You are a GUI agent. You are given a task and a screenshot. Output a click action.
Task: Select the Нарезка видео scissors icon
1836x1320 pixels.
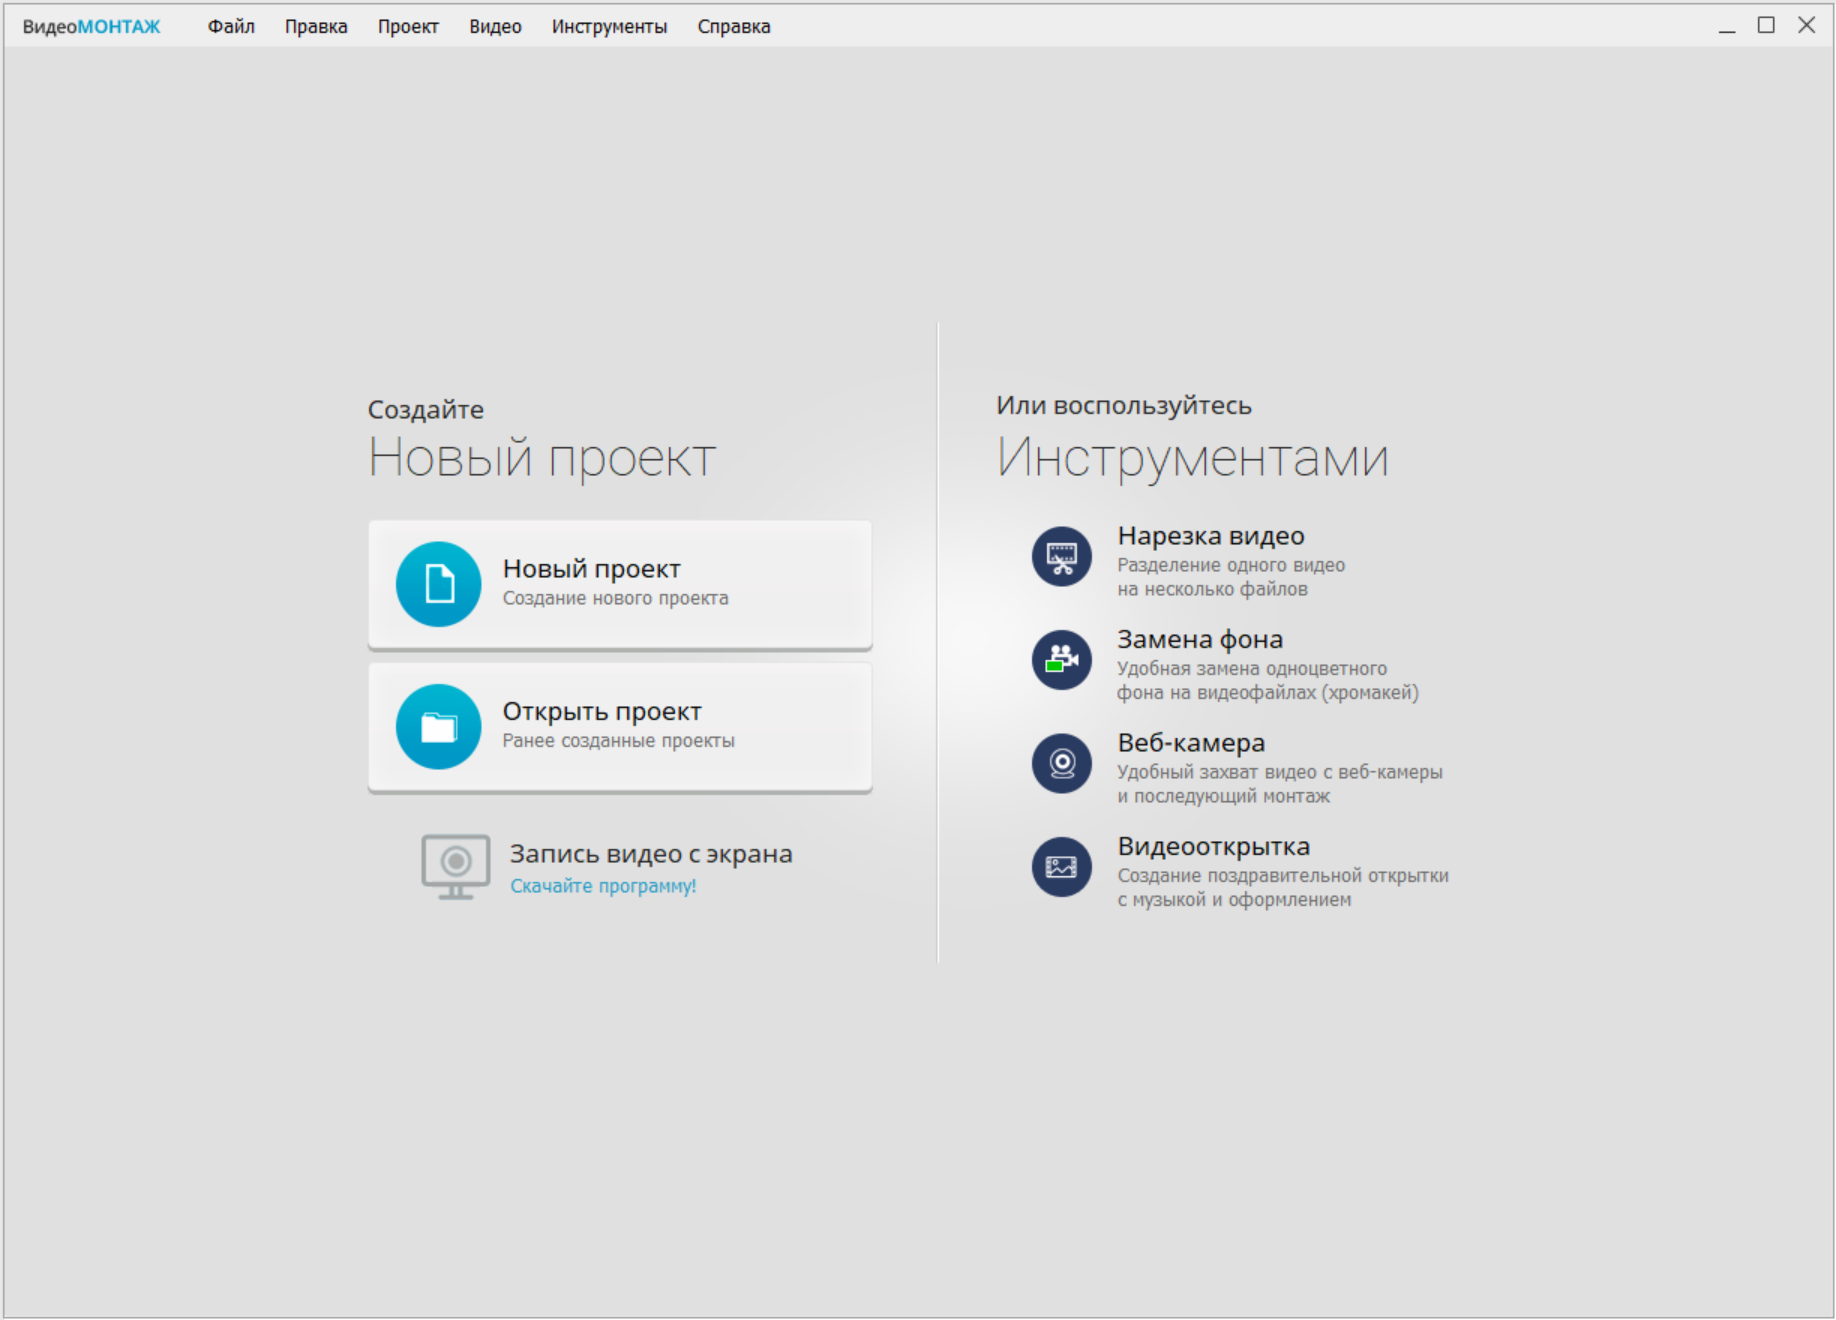click(x=1062, y=556)
